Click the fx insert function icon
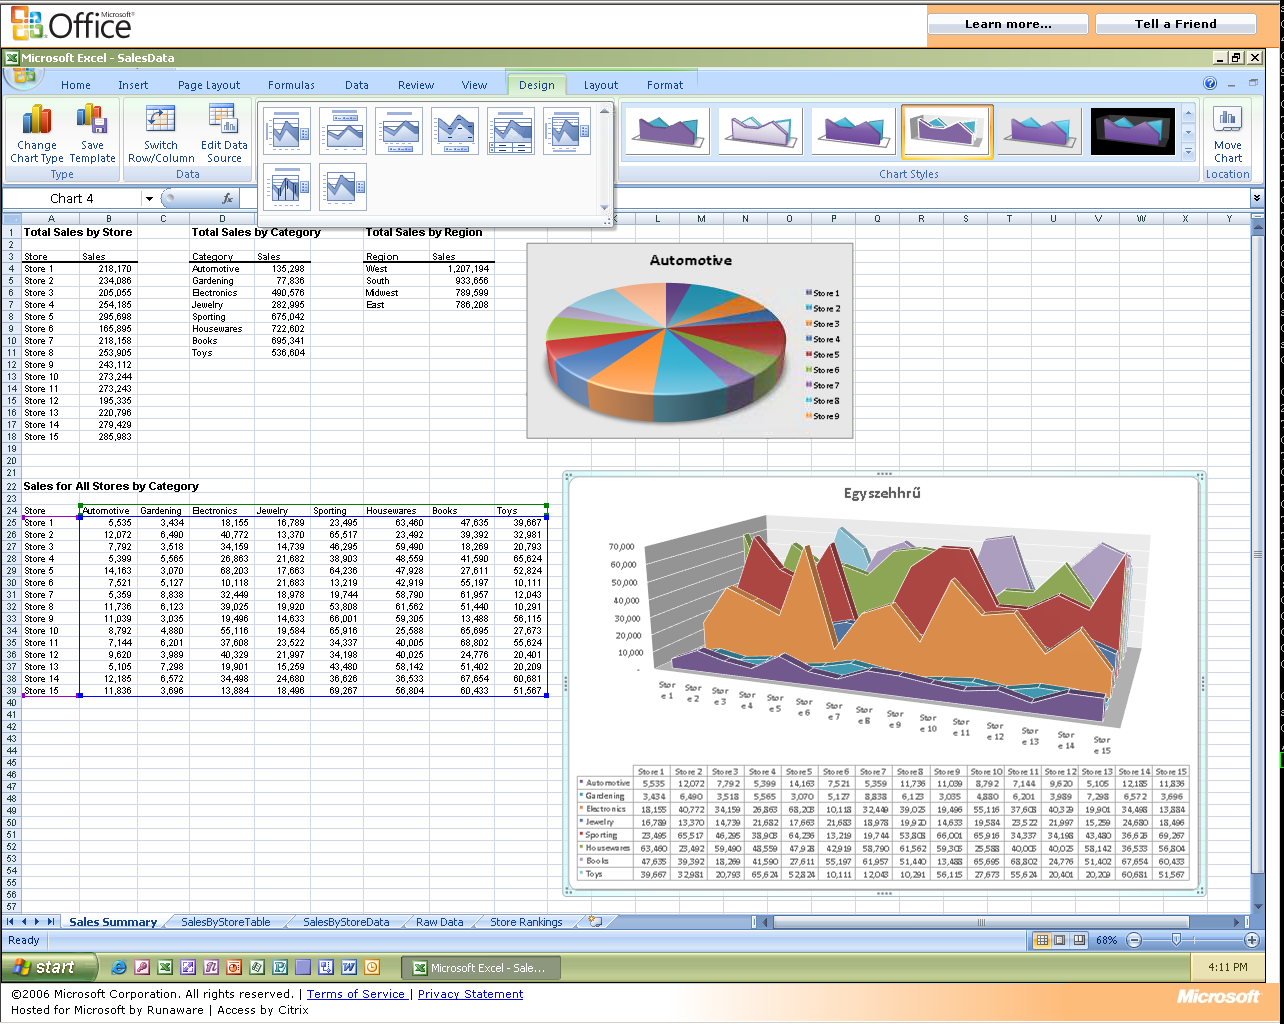 [x=227, y=199]
